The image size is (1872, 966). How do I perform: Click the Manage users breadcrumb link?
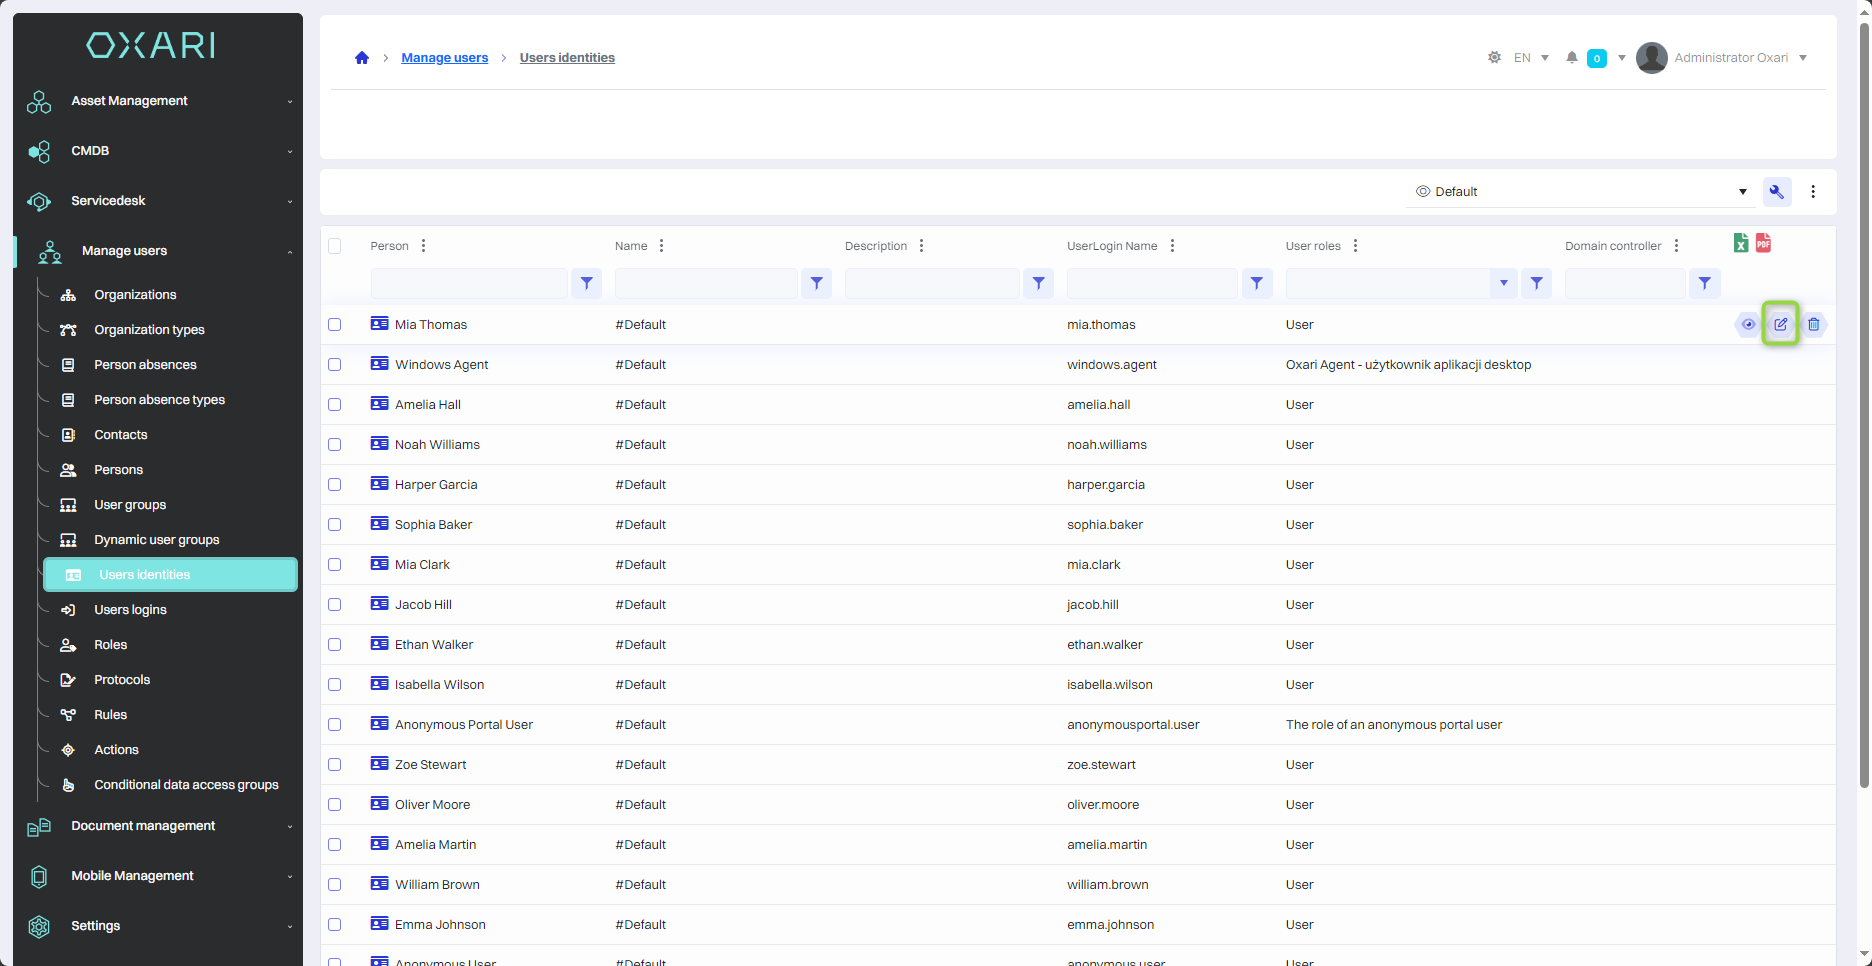(x=444, y=58)
